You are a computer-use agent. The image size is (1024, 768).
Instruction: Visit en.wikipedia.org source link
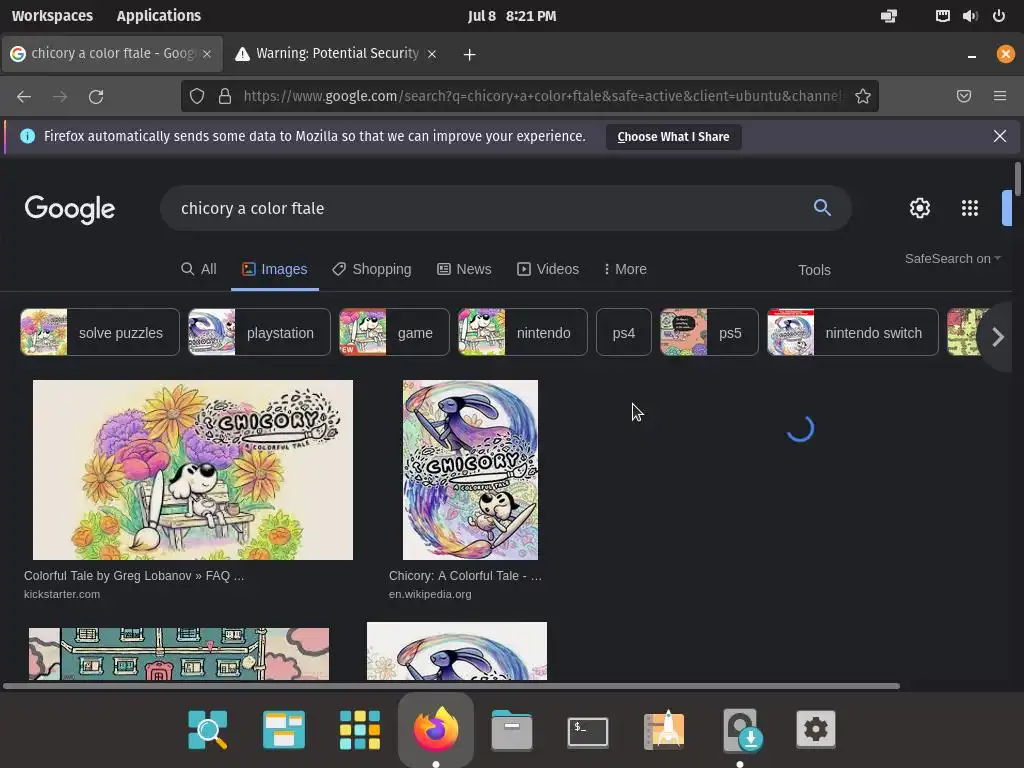point(430,594)
